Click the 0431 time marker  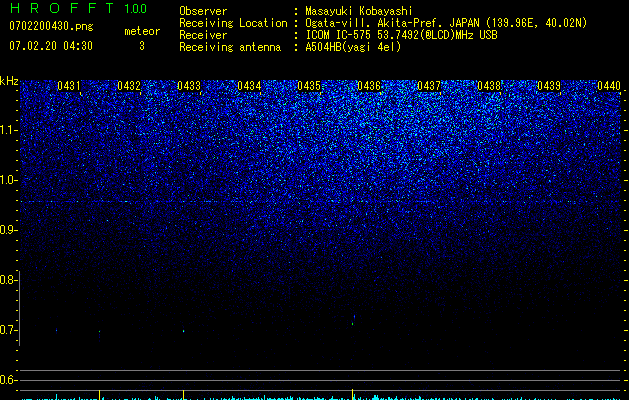click(69, 86)
